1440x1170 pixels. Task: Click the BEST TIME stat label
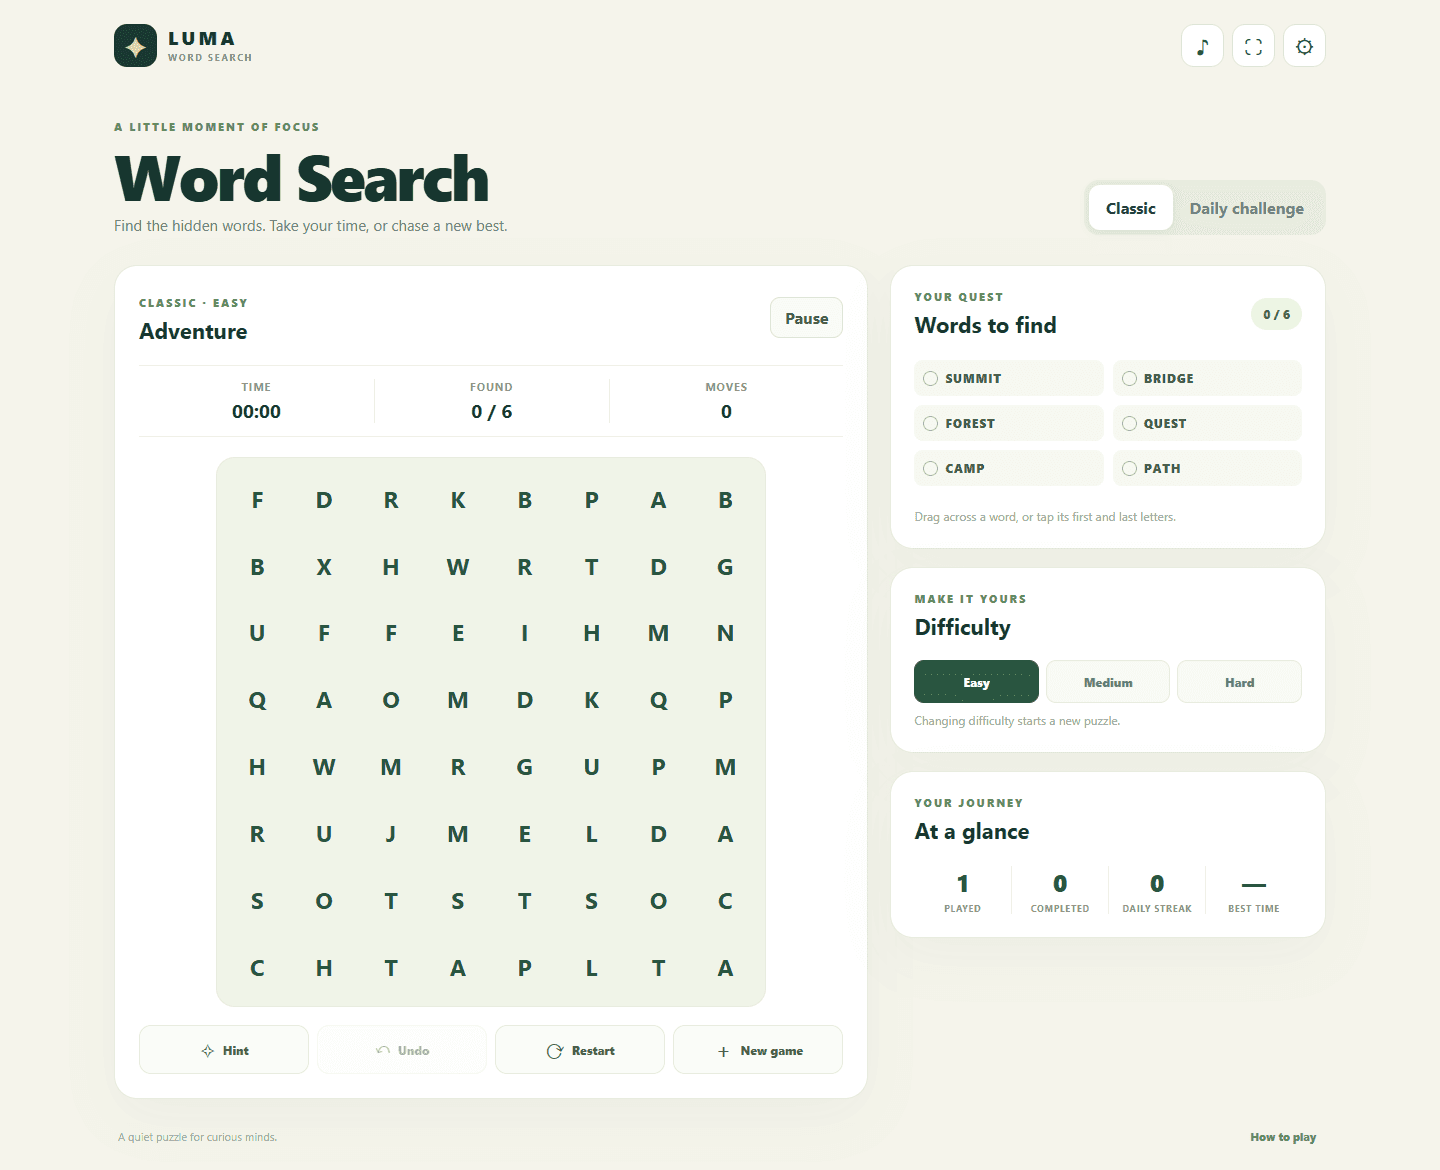[1254, 909]
